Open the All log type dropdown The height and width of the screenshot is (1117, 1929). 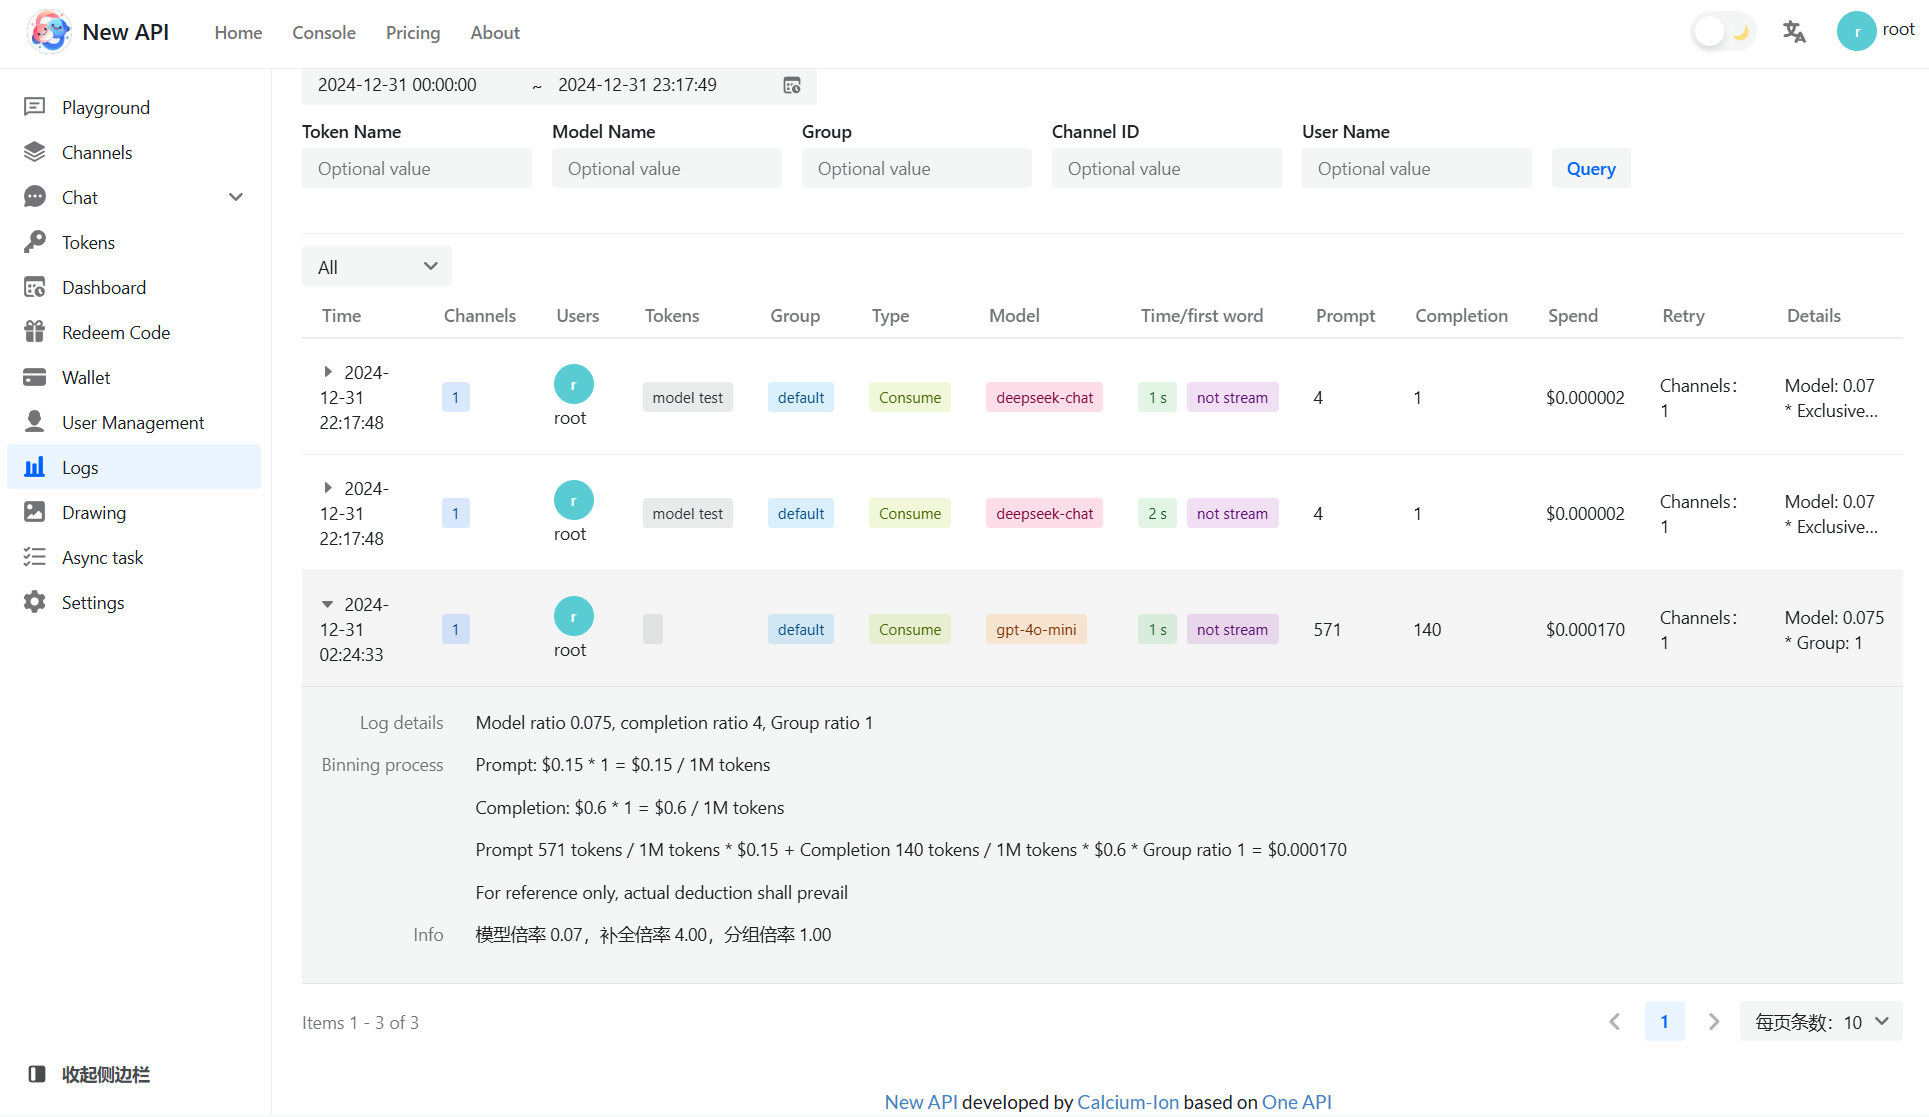[376, 266]
